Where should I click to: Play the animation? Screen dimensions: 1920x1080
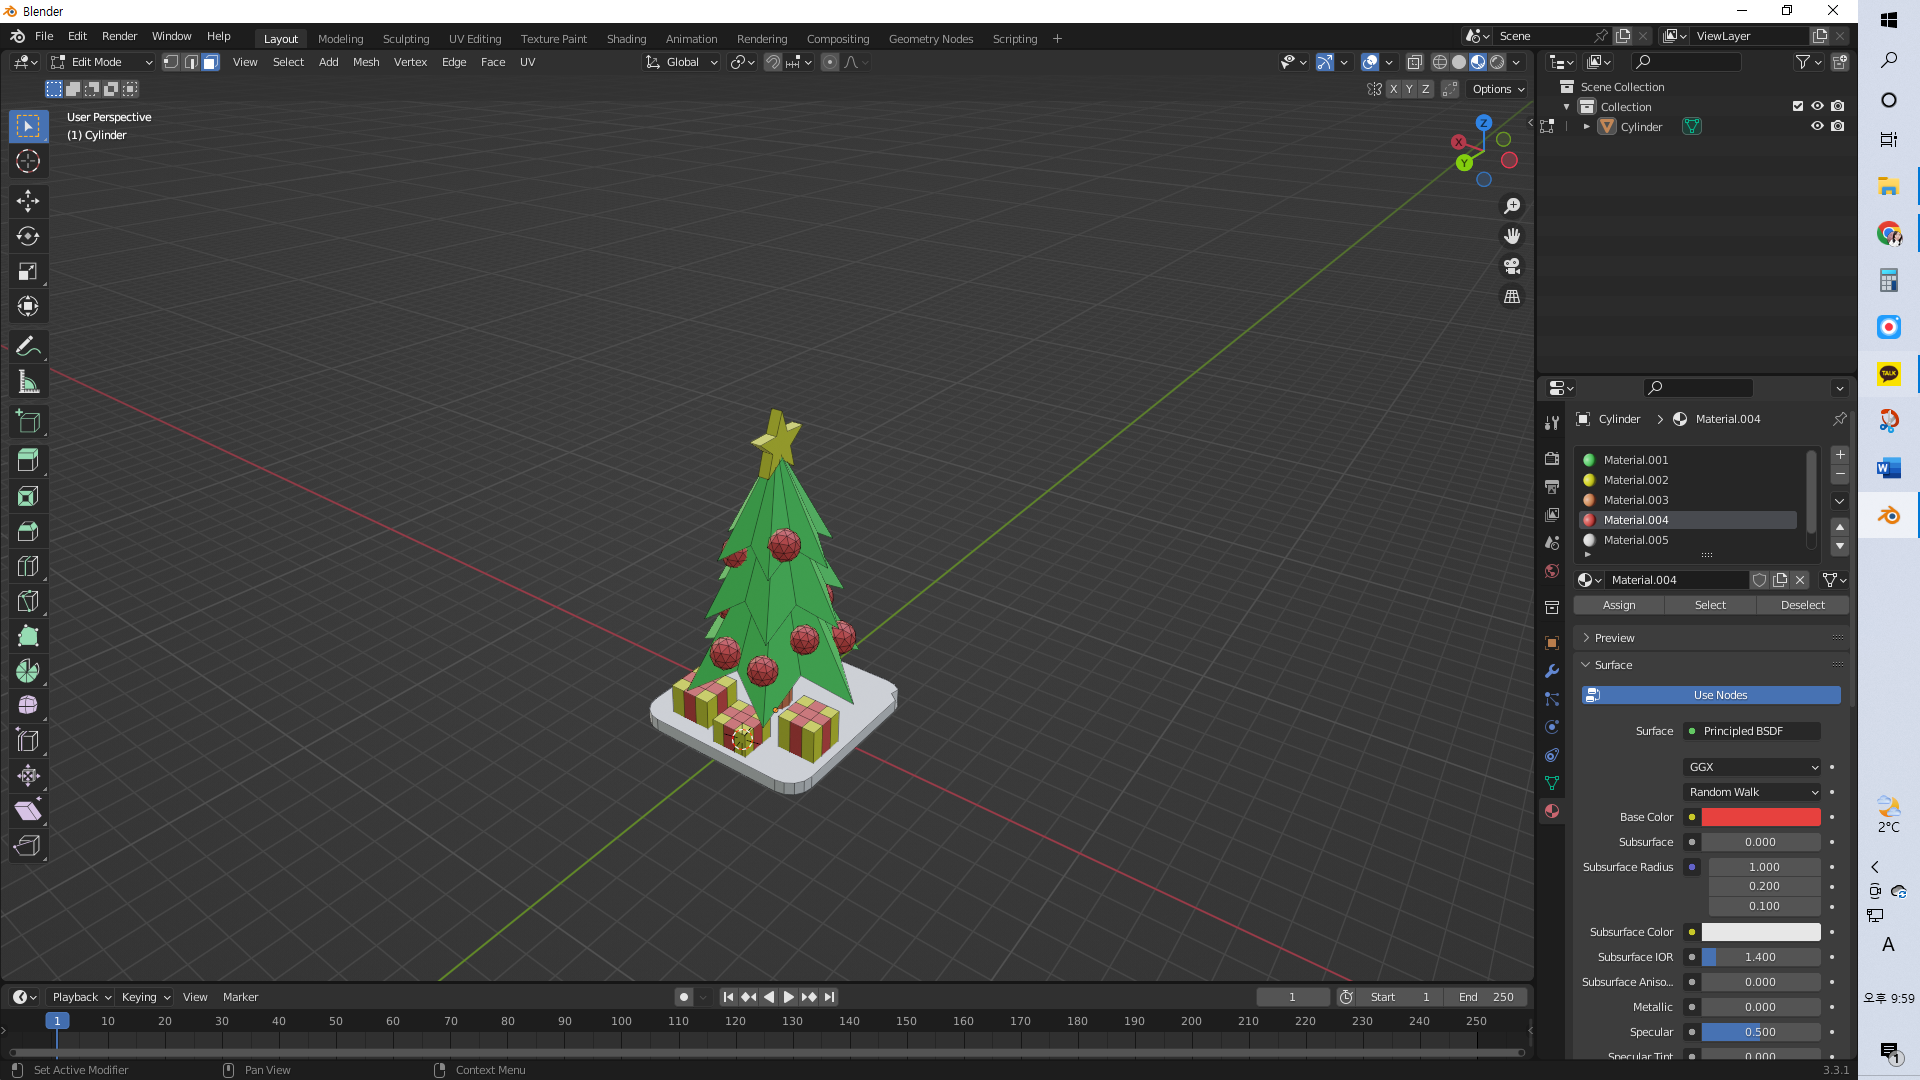(789, 997)
